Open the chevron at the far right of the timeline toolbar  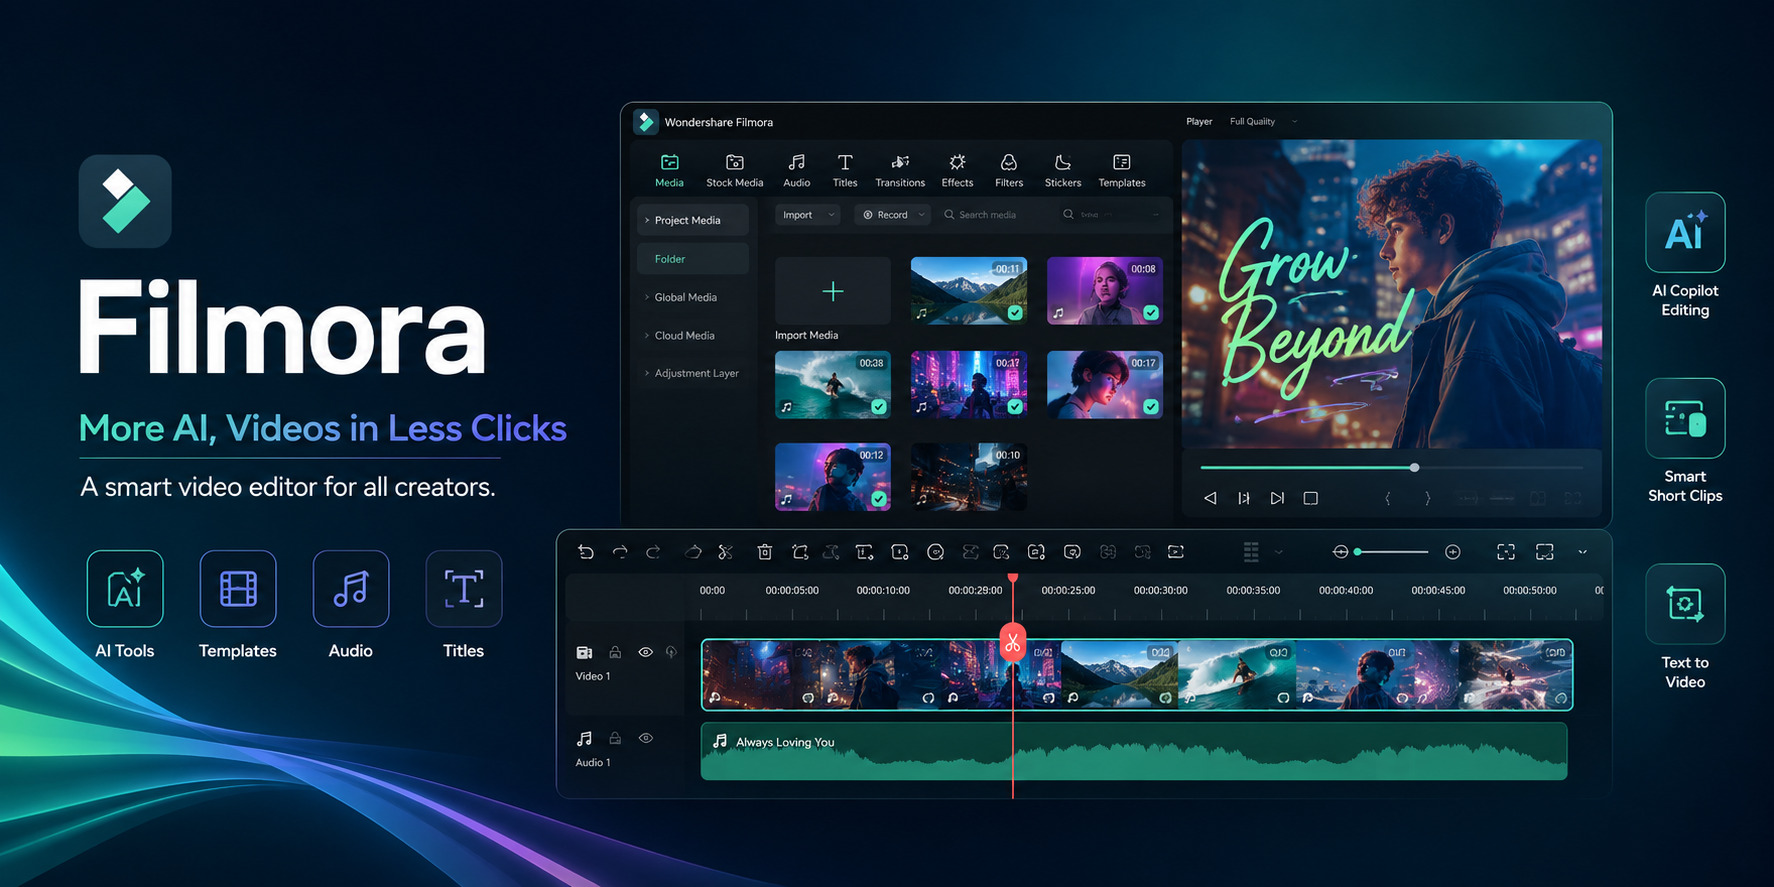(x=1582, y=552)
